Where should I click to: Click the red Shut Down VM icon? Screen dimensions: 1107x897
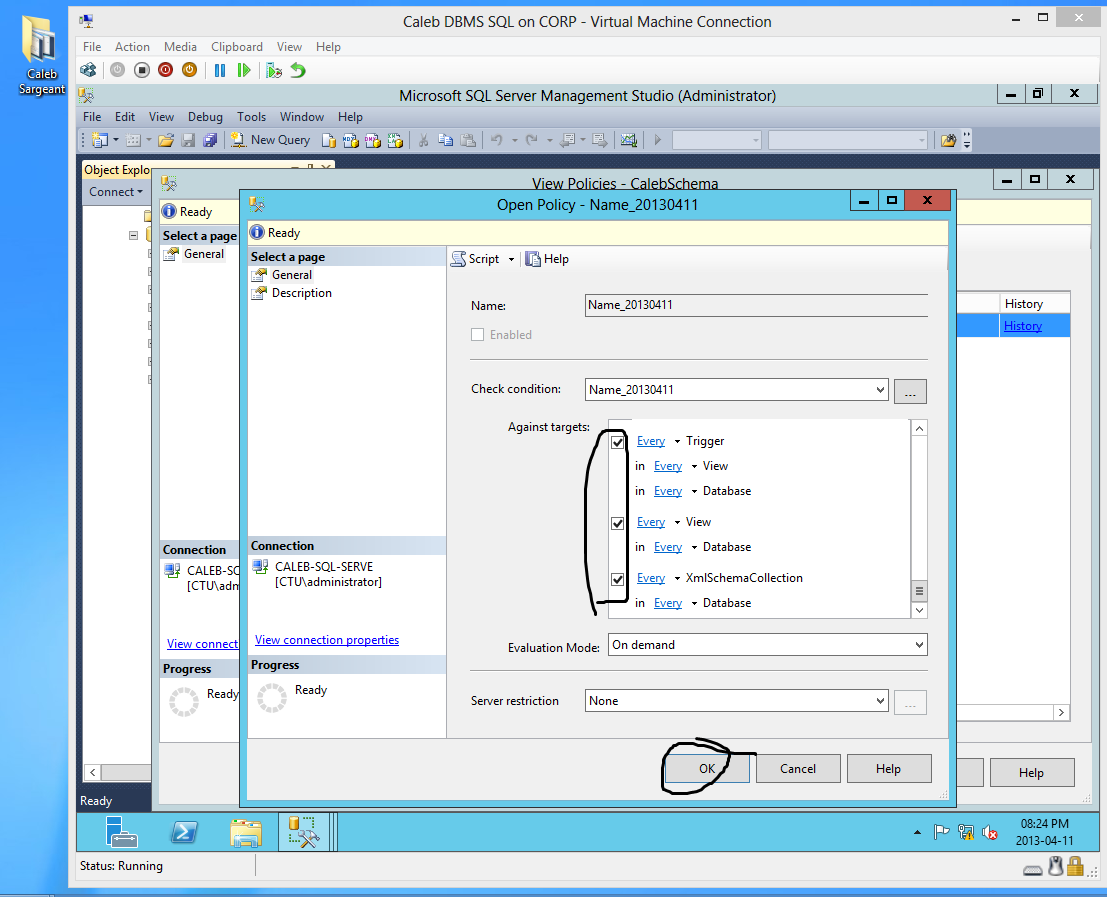[165, 70]
